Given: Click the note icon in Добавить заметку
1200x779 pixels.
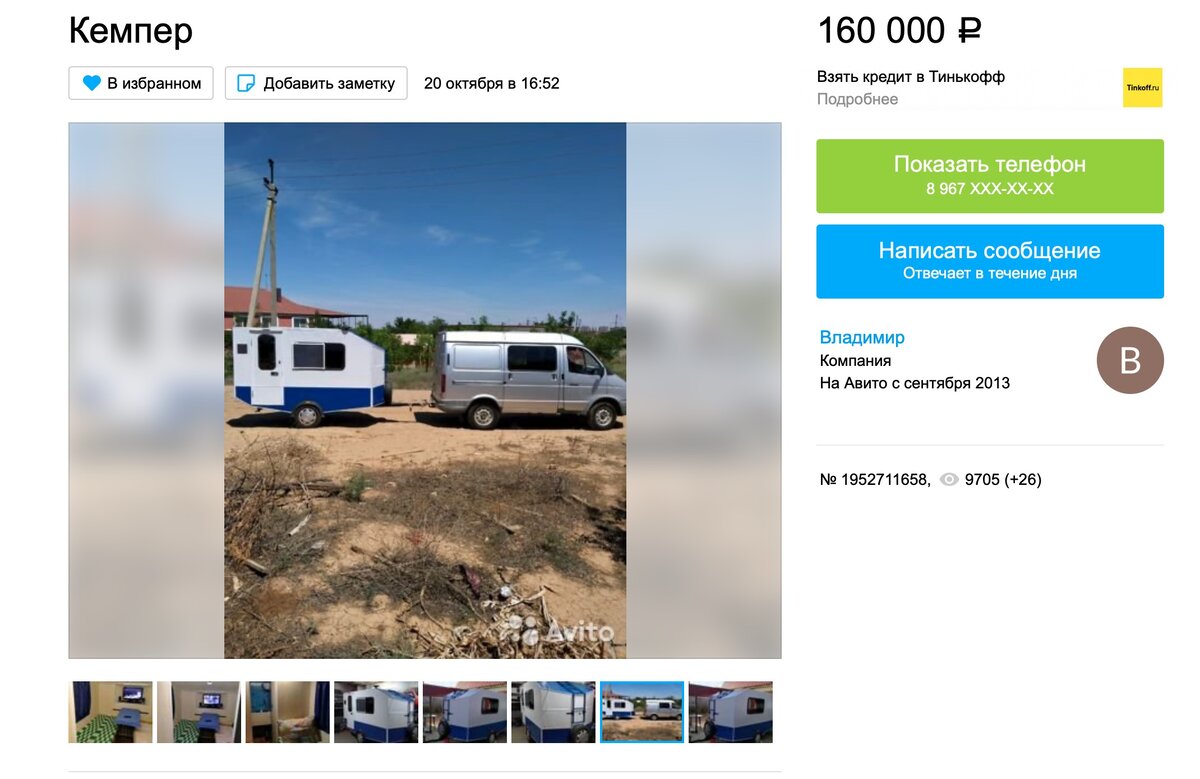Looking at the screenshot, I should 245,83.
